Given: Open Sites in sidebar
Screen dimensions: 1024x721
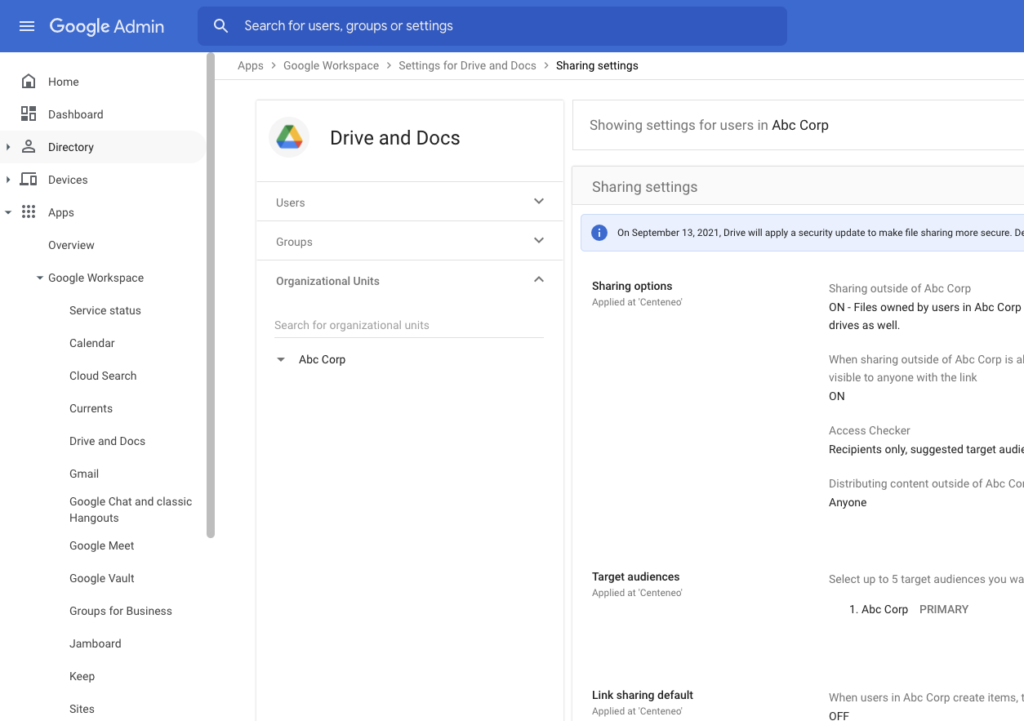Looking at the screenshot, I should [x=82, y=709].
